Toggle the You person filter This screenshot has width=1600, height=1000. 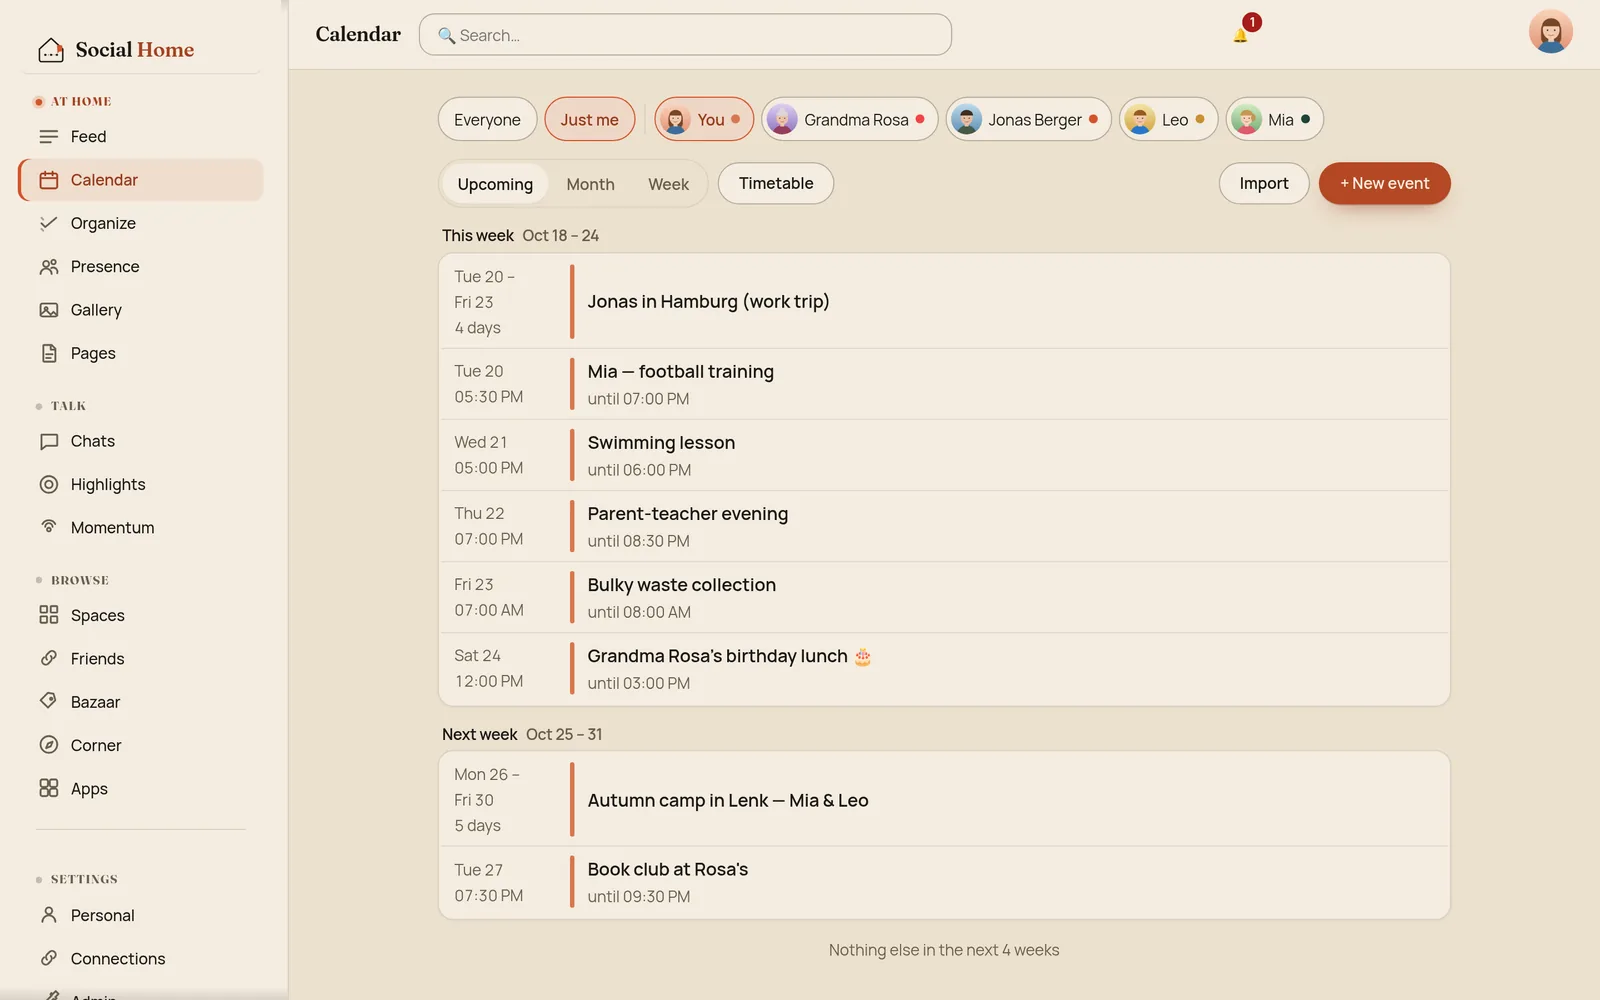coord(704,120)
